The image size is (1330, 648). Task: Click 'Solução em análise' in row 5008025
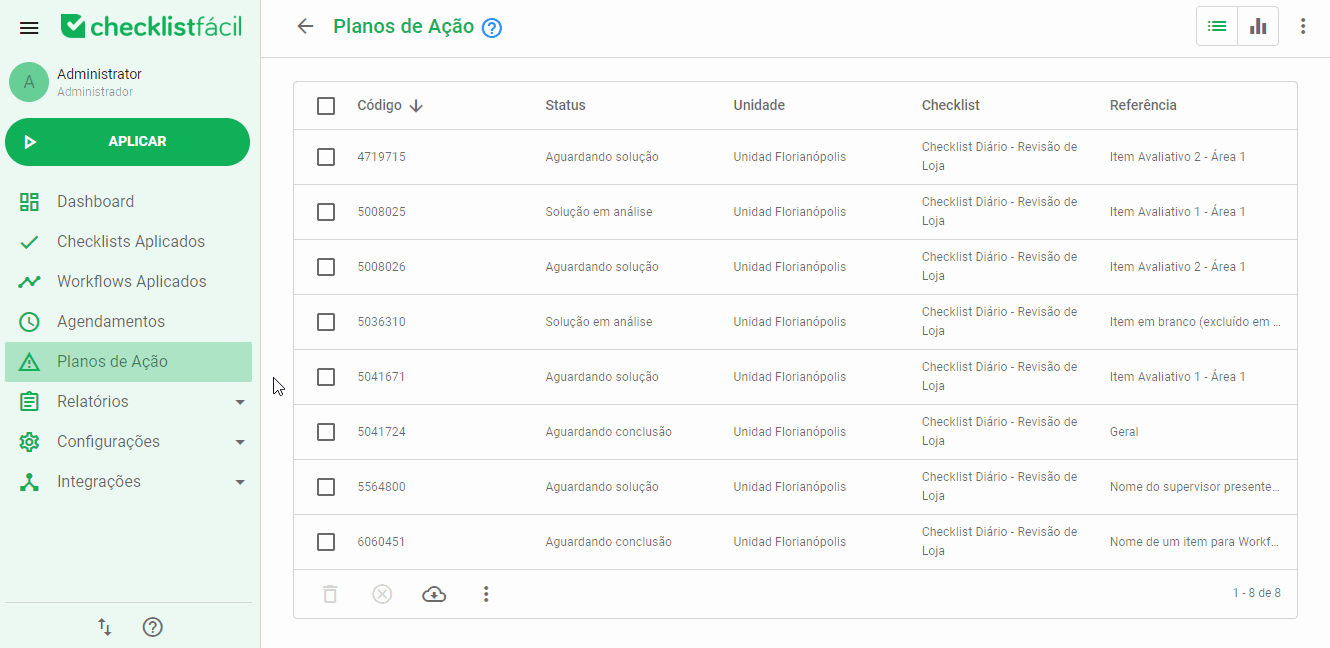tap(598, 212)
